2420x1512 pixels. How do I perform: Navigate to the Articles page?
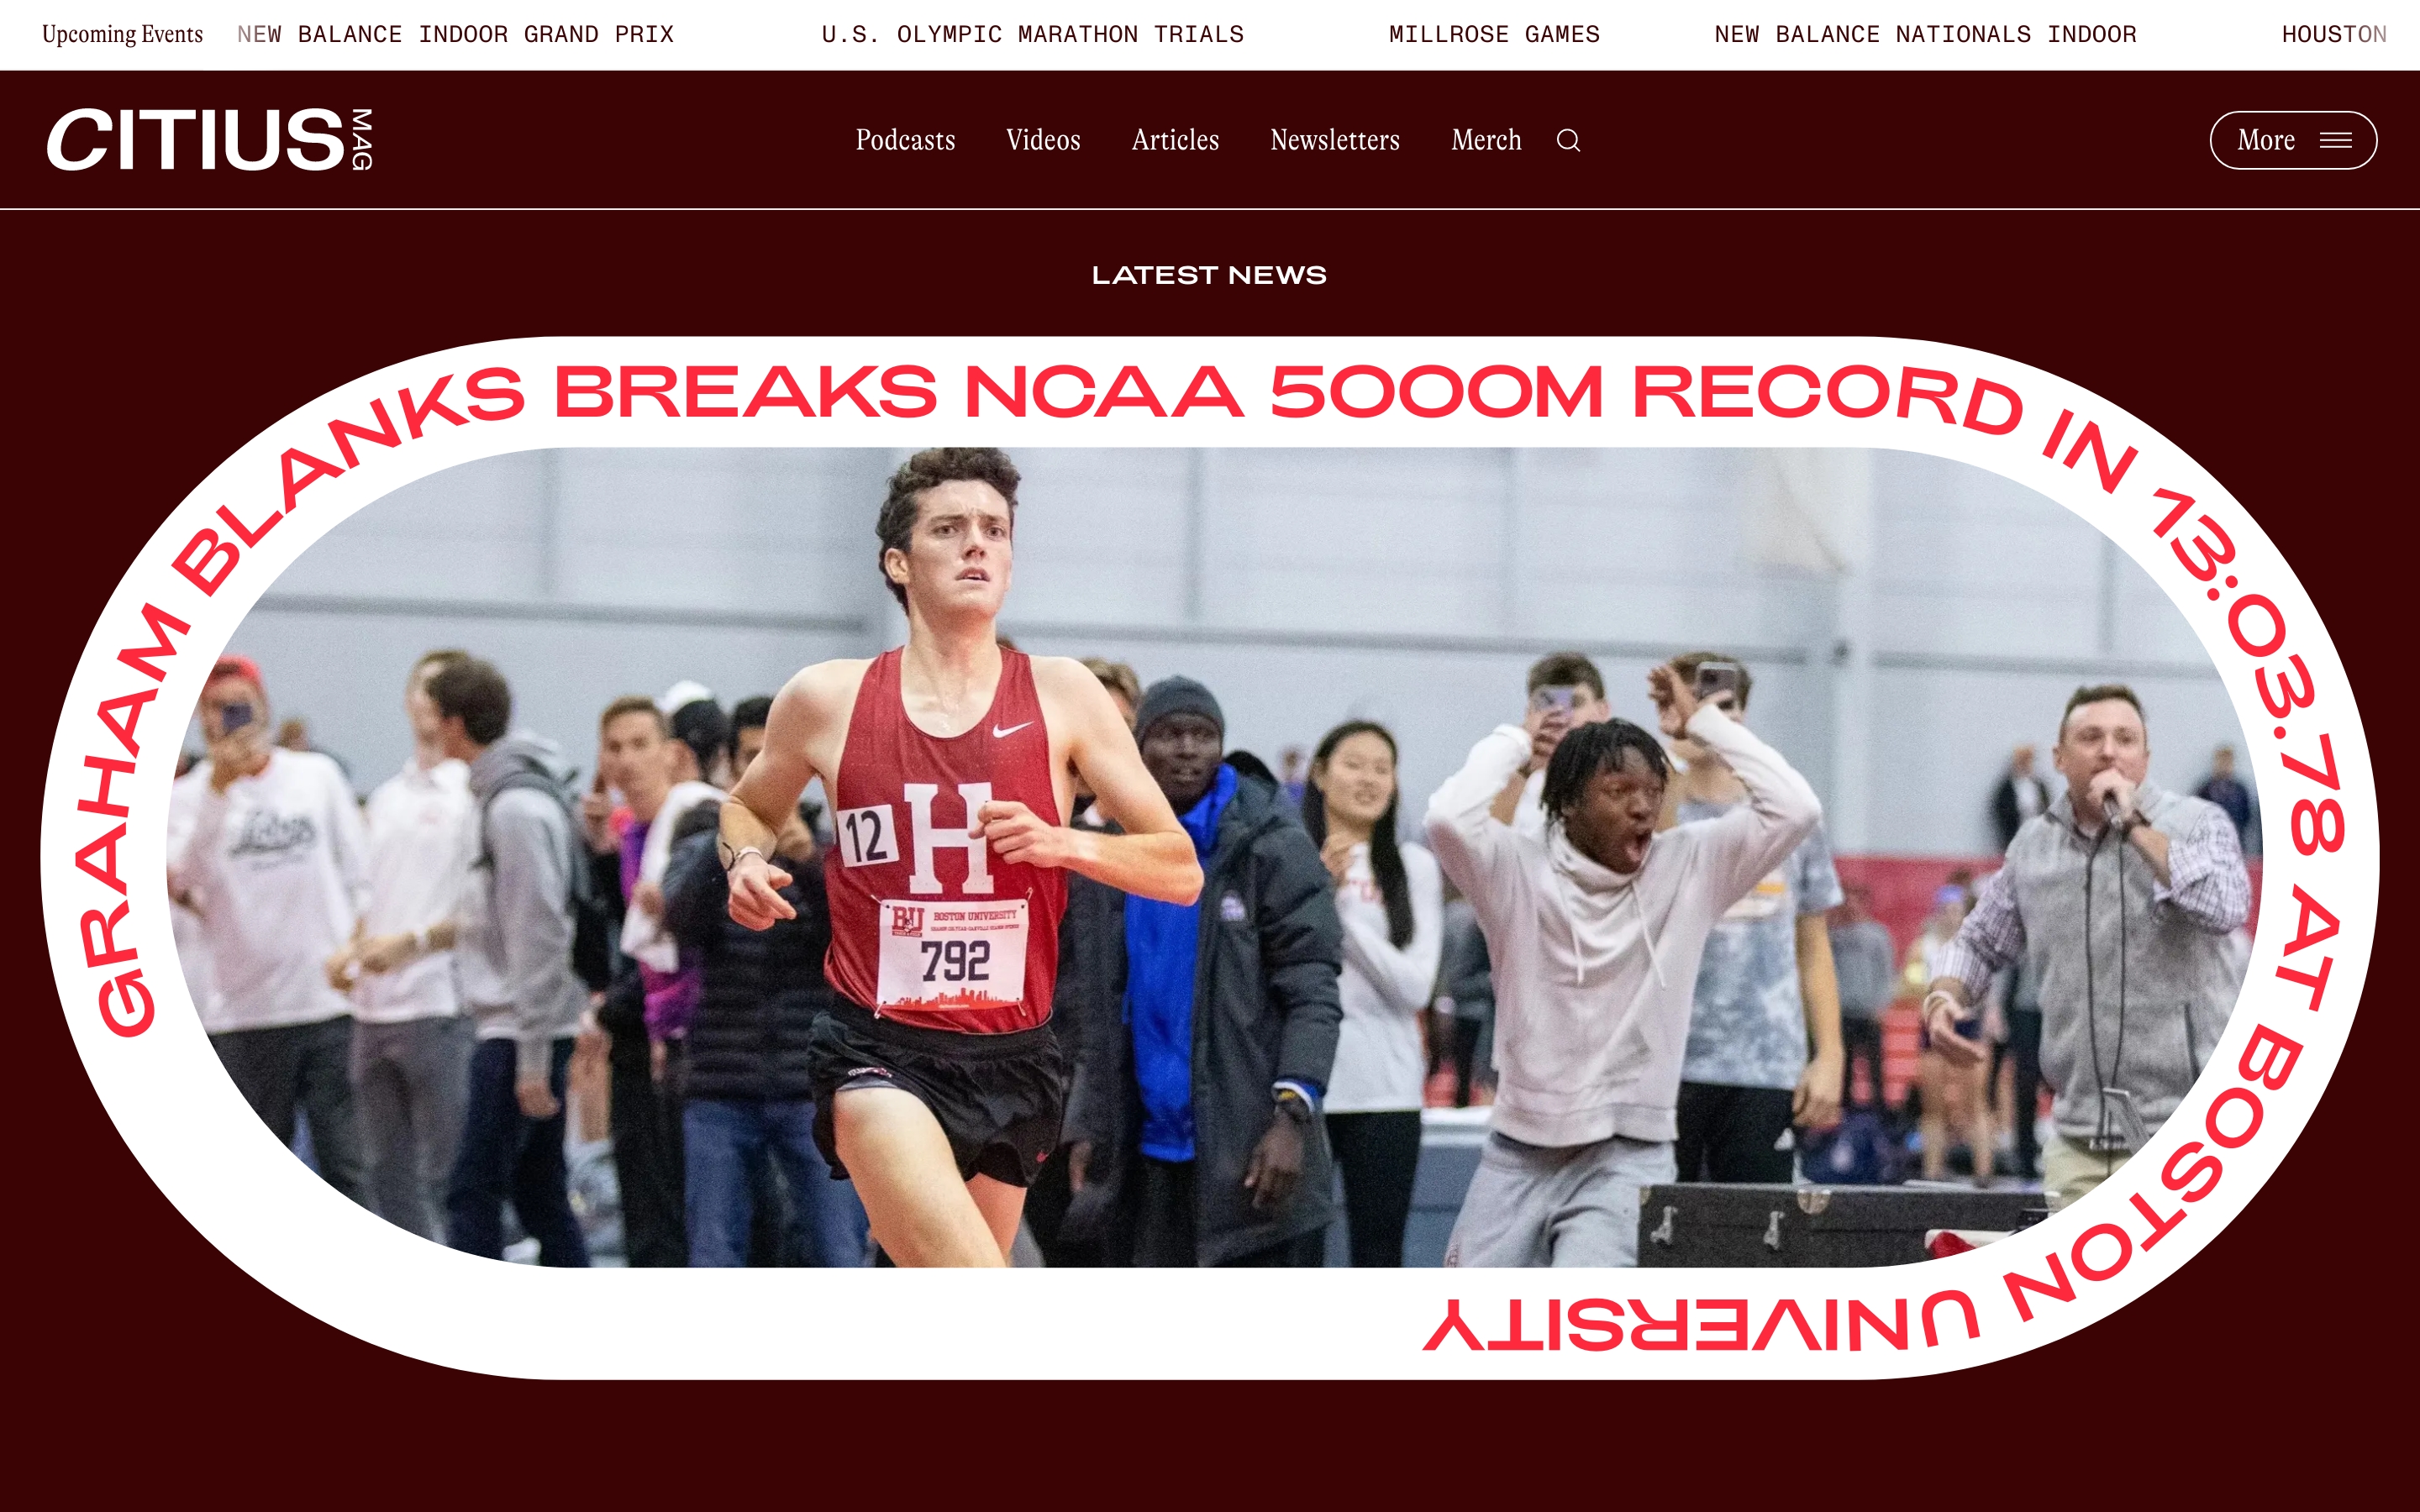tap(1175, 140)
